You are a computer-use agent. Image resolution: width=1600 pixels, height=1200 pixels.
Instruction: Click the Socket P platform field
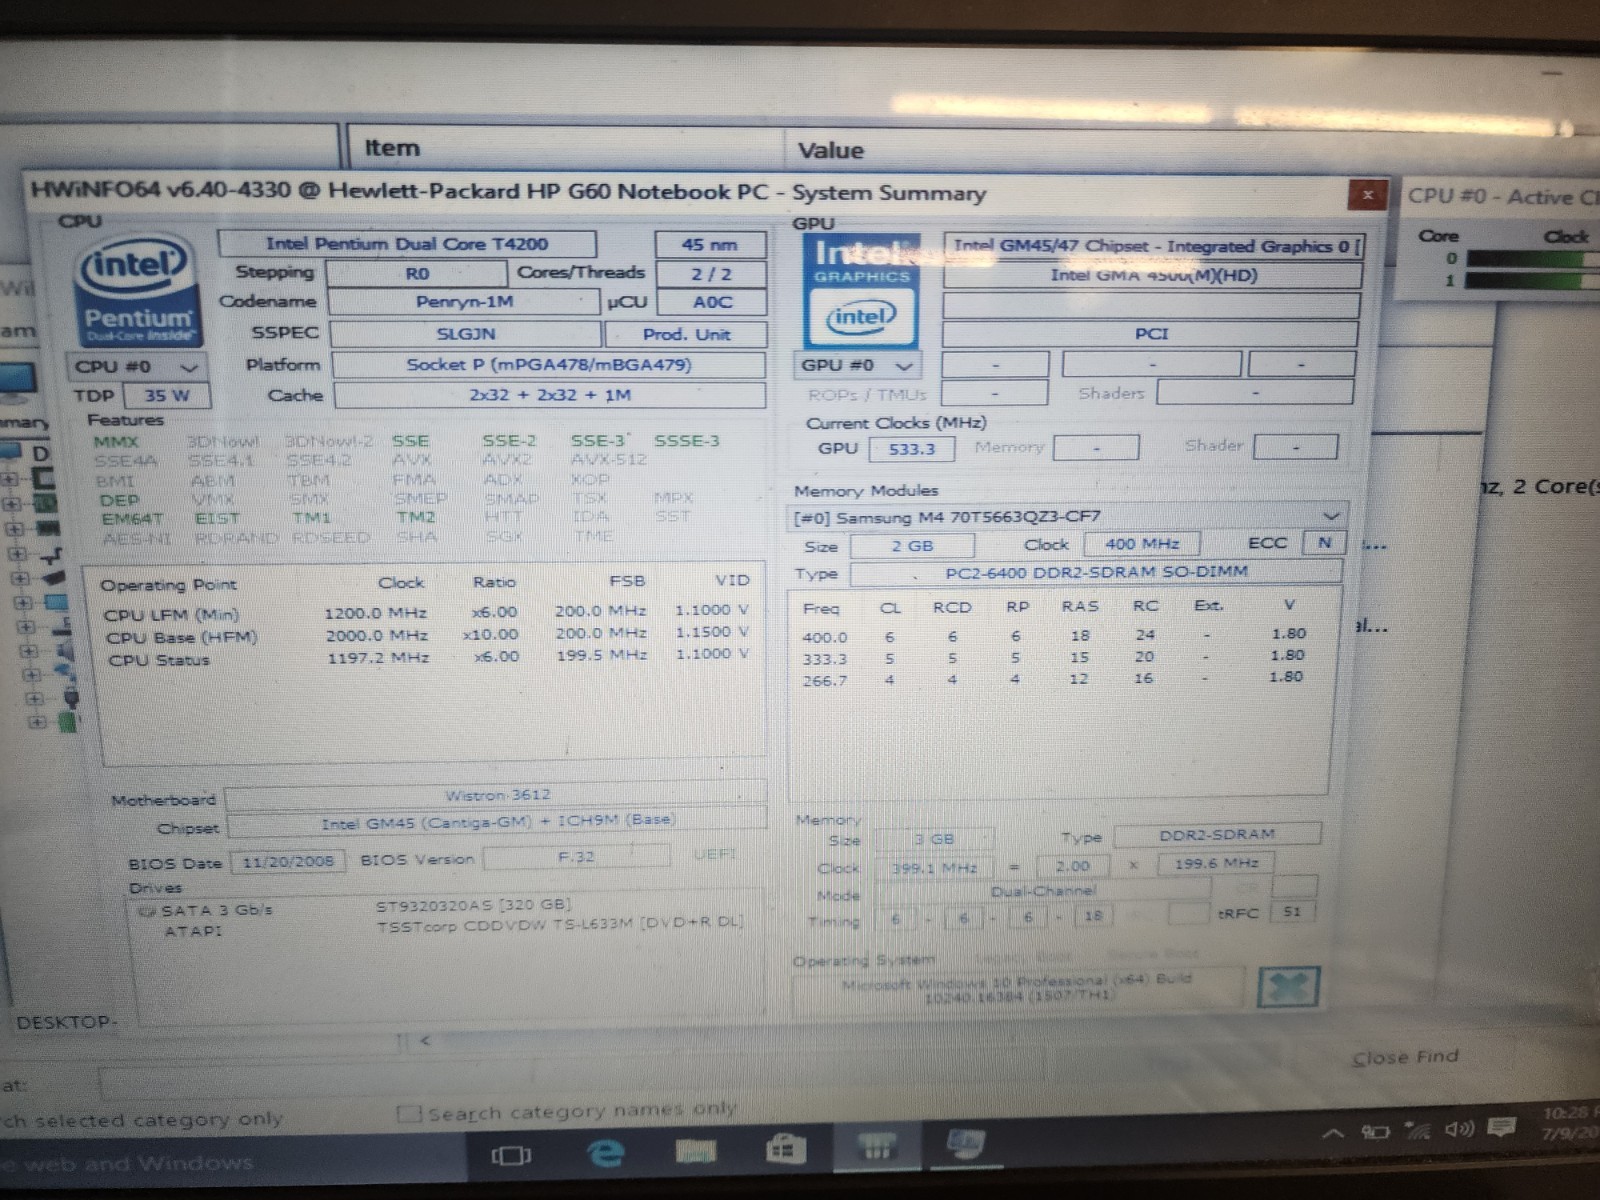(x=548, y=365)
